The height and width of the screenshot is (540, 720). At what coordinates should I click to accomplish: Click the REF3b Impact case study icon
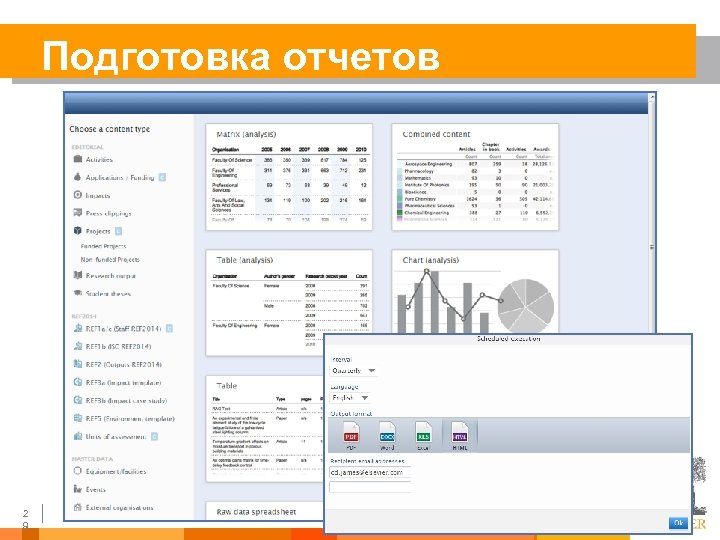coord(78,400)
